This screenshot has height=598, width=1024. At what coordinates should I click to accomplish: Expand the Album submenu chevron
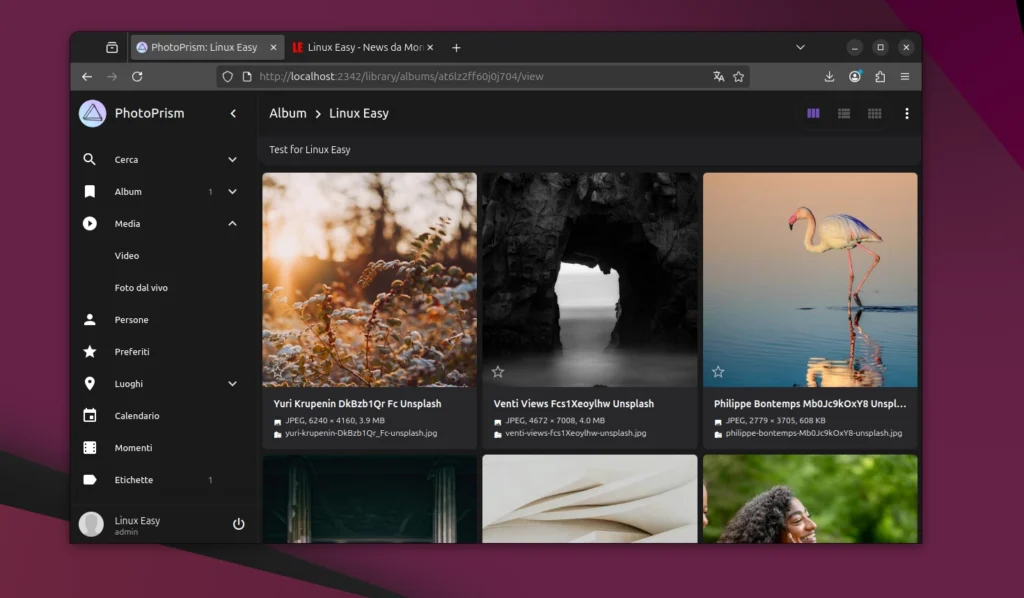pyautogui.click(x=232, y=192)
